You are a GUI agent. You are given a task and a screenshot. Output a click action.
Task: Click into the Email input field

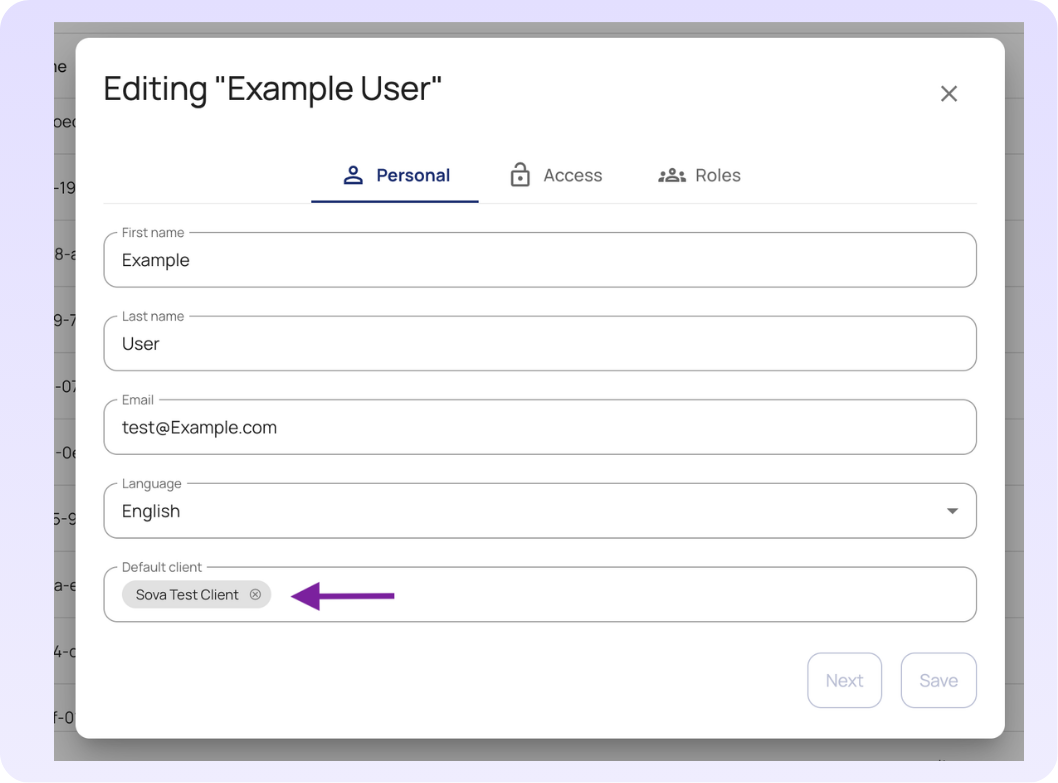[x=540, y=428]
